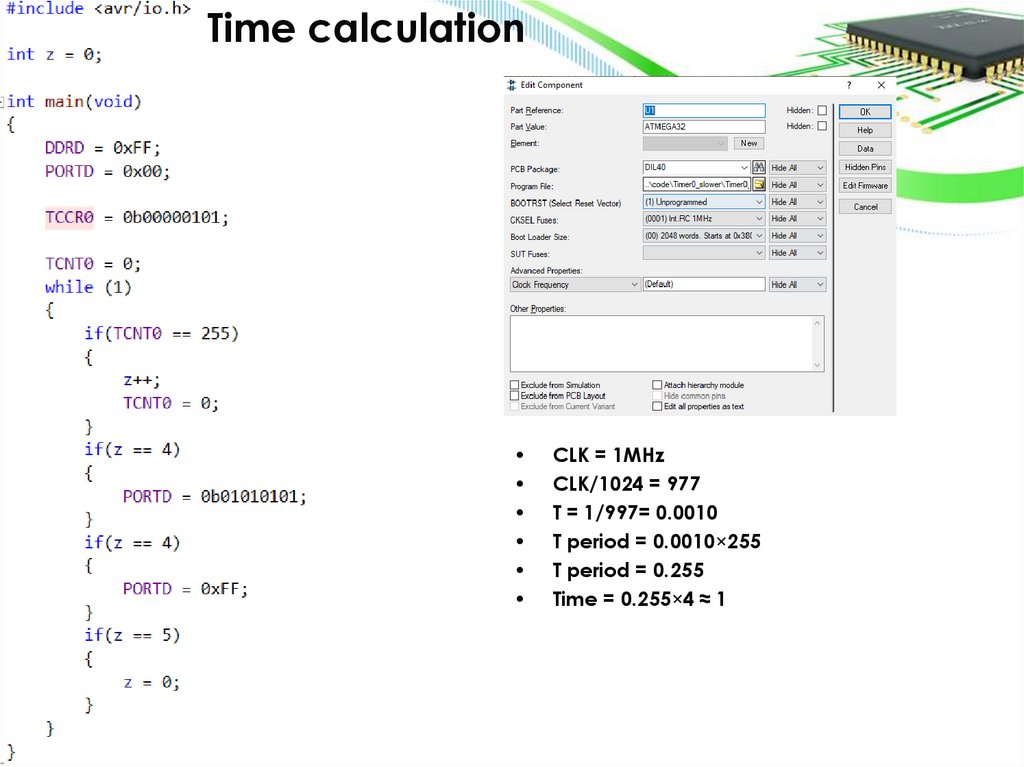Click the 'CLK = 1MHz' bullet text
The width and height of the screenshot is (1024, 767).
coord(609,455)
